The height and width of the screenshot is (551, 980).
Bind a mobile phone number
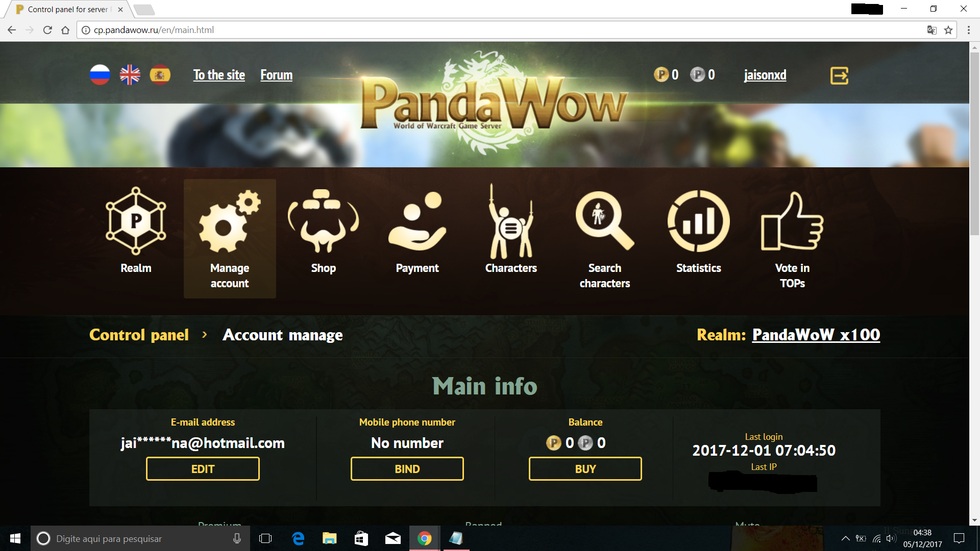(x=407, y=469)
